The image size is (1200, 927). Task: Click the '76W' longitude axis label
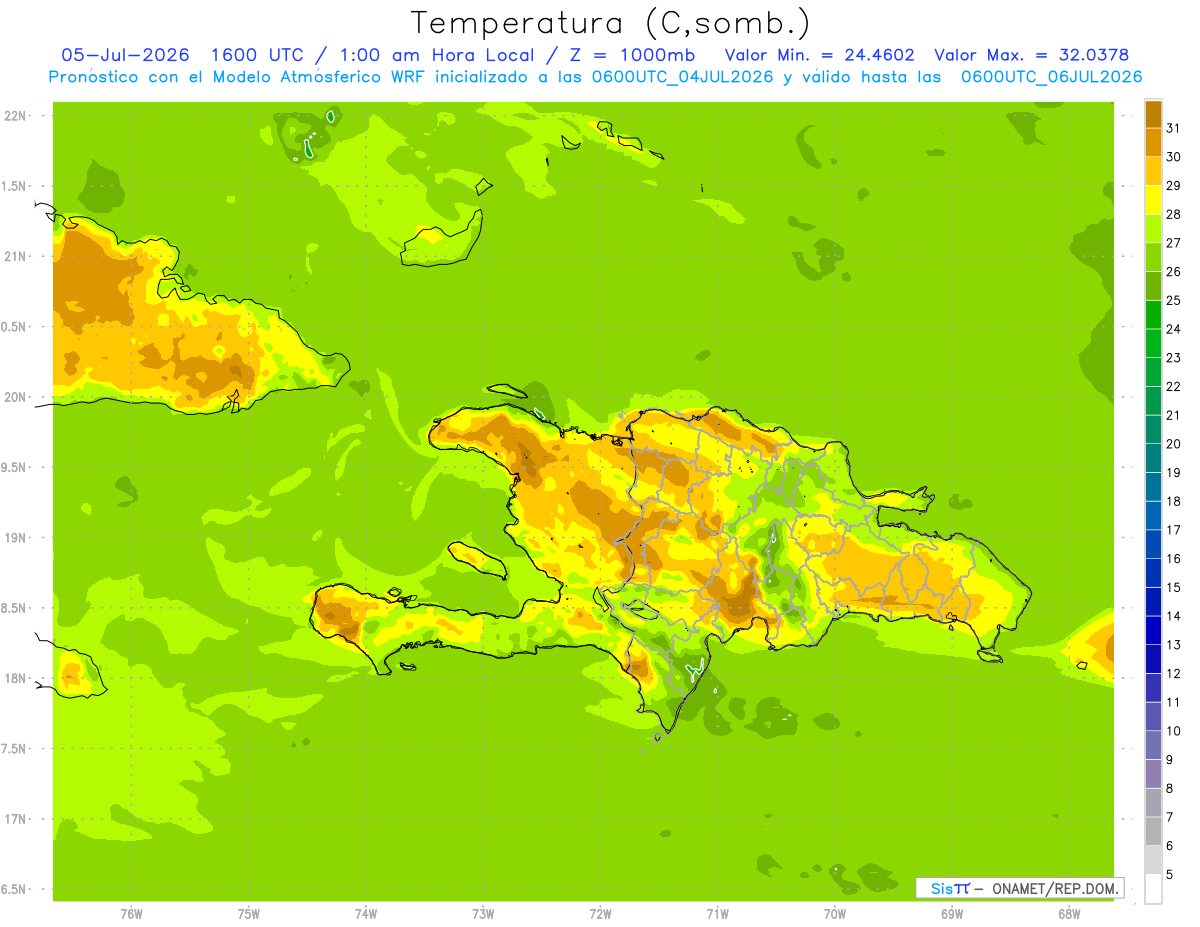131,914
